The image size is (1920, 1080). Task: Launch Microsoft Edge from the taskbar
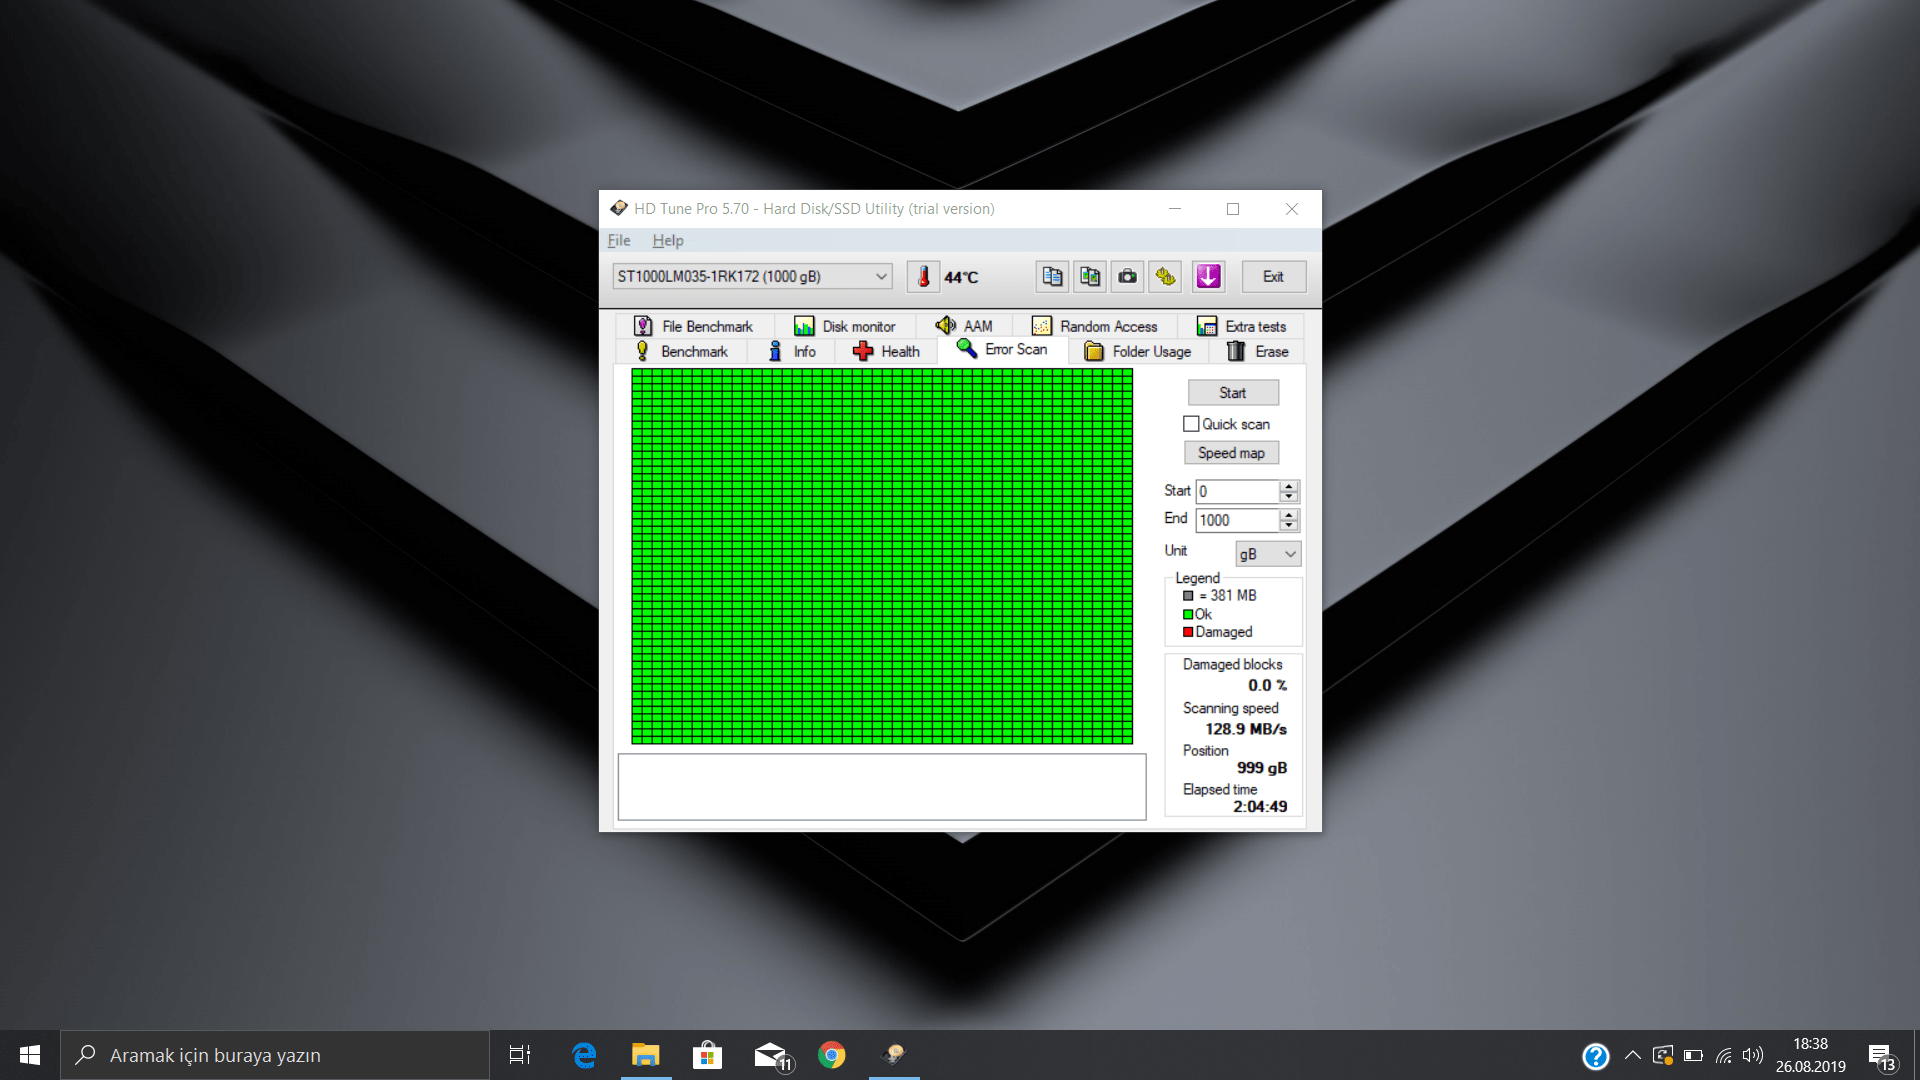(x=583, y=1054)
